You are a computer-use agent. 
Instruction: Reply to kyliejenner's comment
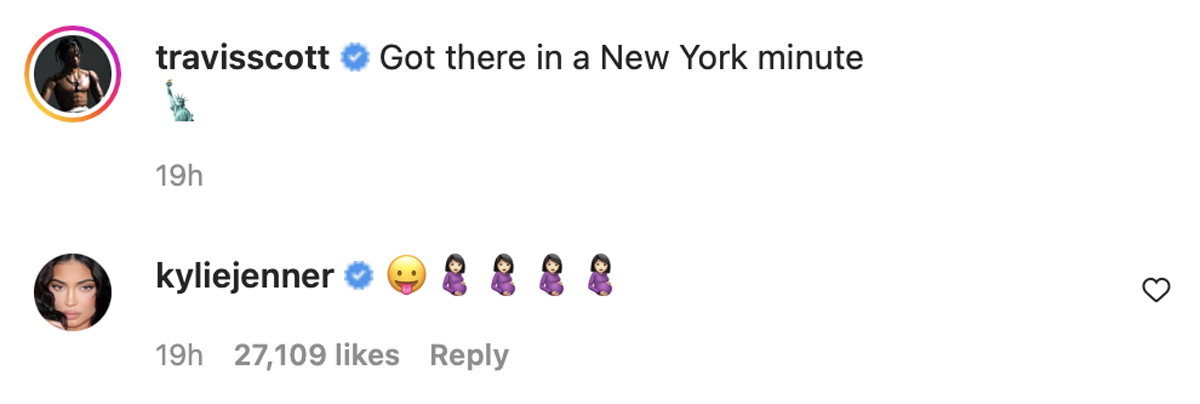point(469,356)
